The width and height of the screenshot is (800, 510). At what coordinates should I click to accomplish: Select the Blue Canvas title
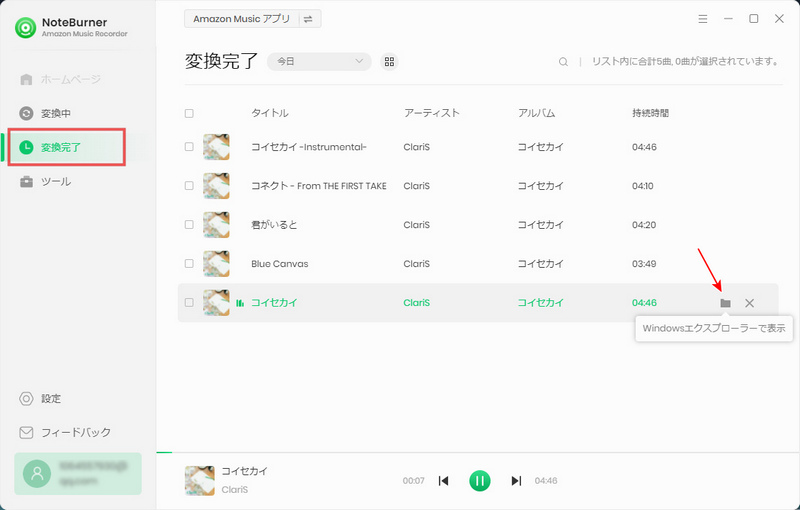[x=280, y=264]
